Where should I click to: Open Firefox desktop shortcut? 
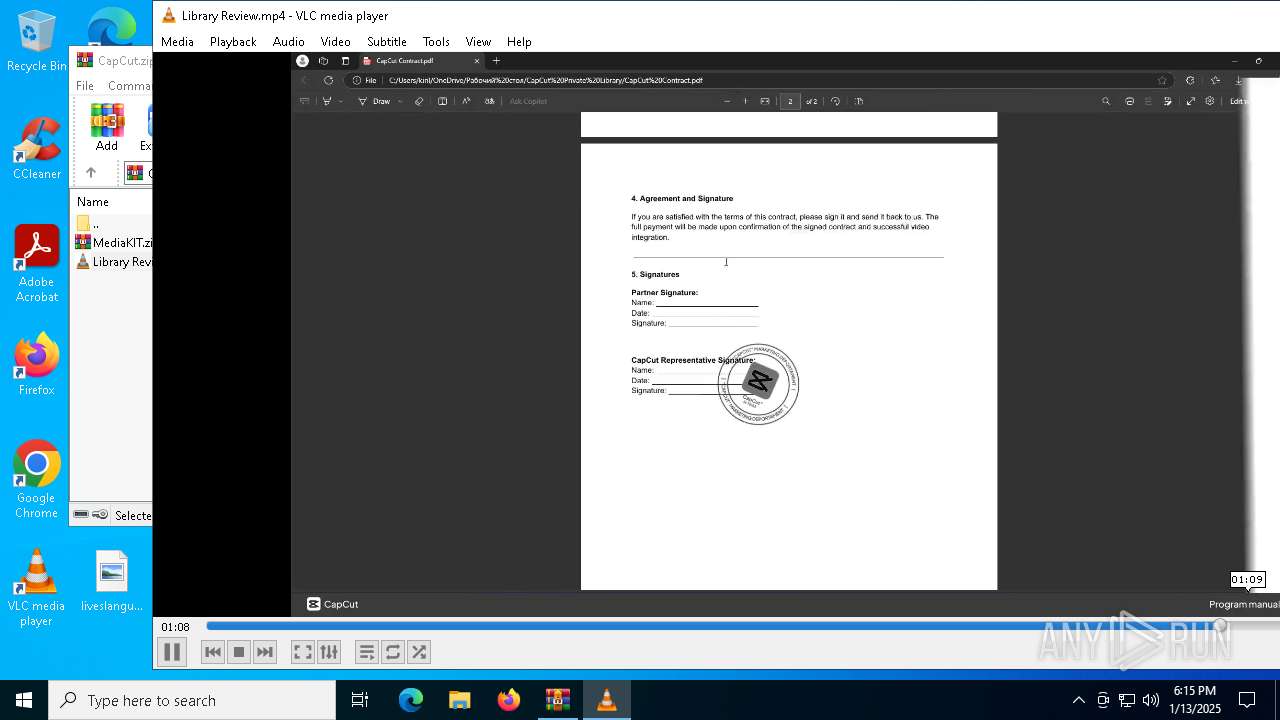click(x=37, y=364)
